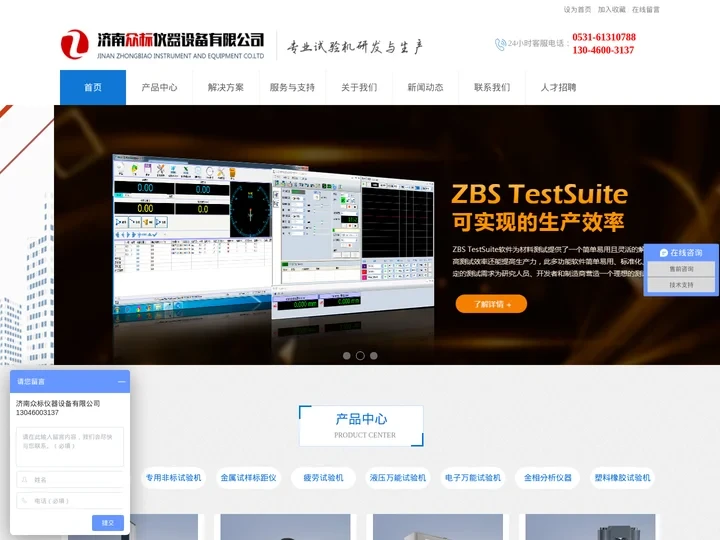Click the 设为首页 link
The image size is (720, 540).
(x=577, y=10)
